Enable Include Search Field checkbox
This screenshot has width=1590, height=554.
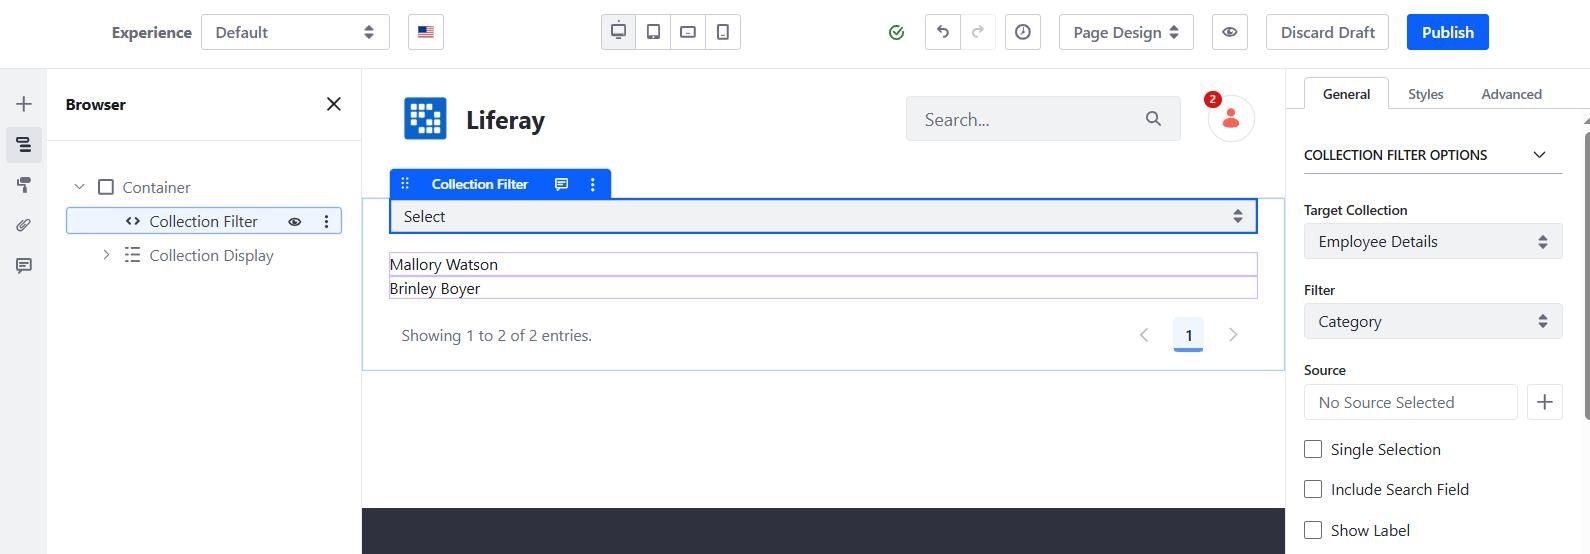coord(1313,489)
